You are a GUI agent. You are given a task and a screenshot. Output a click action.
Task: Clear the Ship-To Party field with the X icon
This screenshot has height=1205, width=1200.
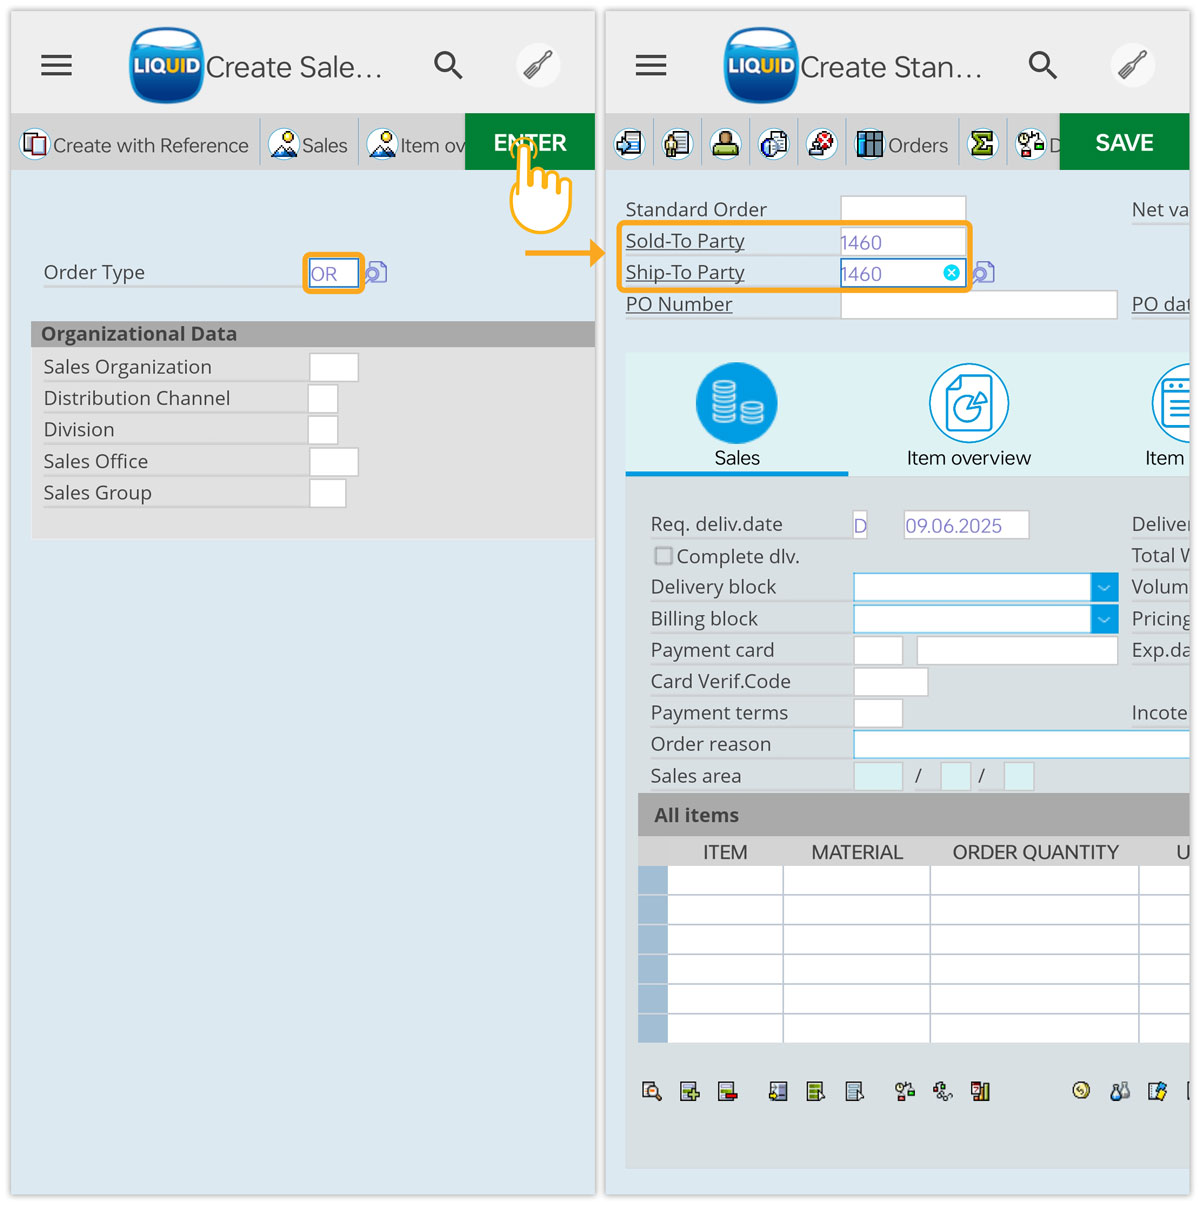coord(951,273)
